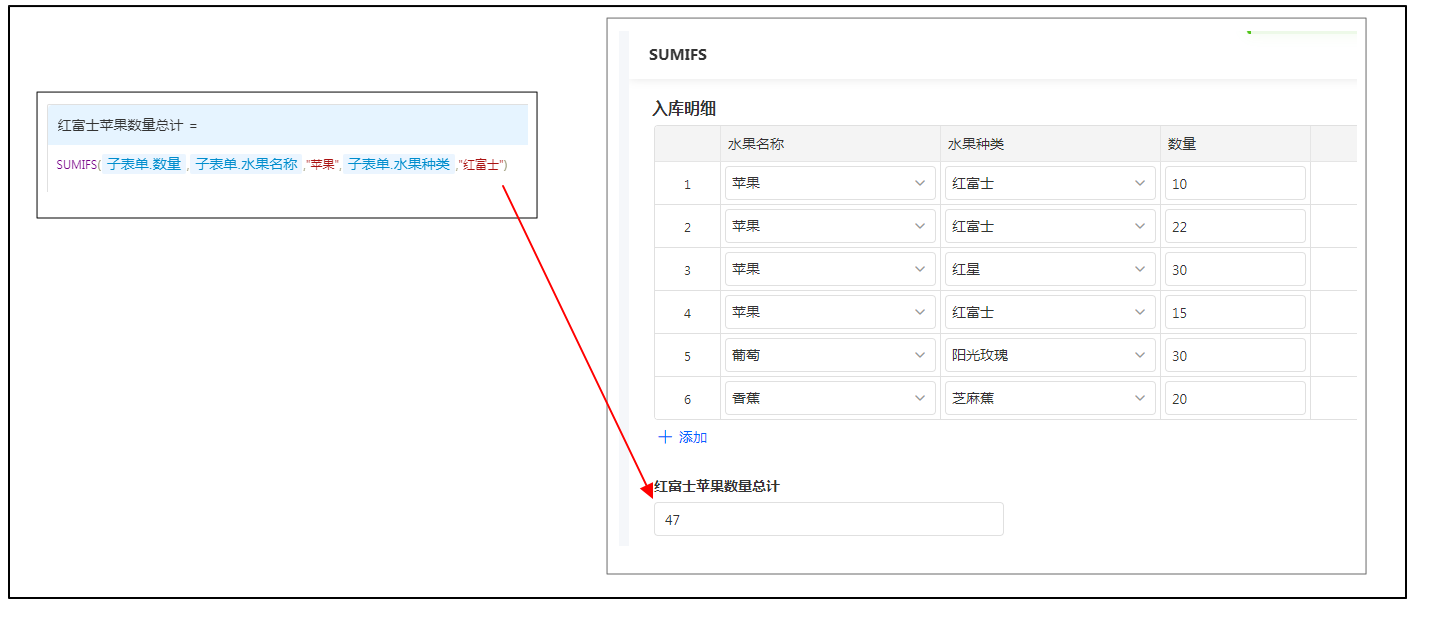Viewport: 1432px width, 629px height.
Task: Select the quantity field containing 22
Action: pyautogui.click(x=1234, y=227)
